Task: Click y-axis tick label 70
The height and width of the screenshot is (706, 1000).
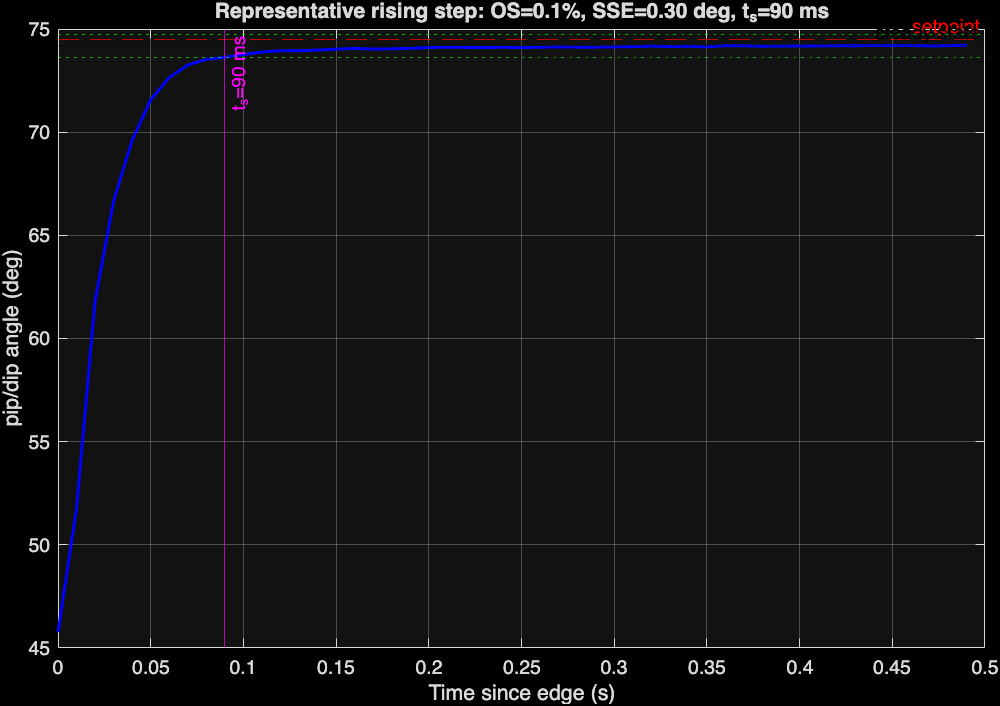Action: pos(39,133)
